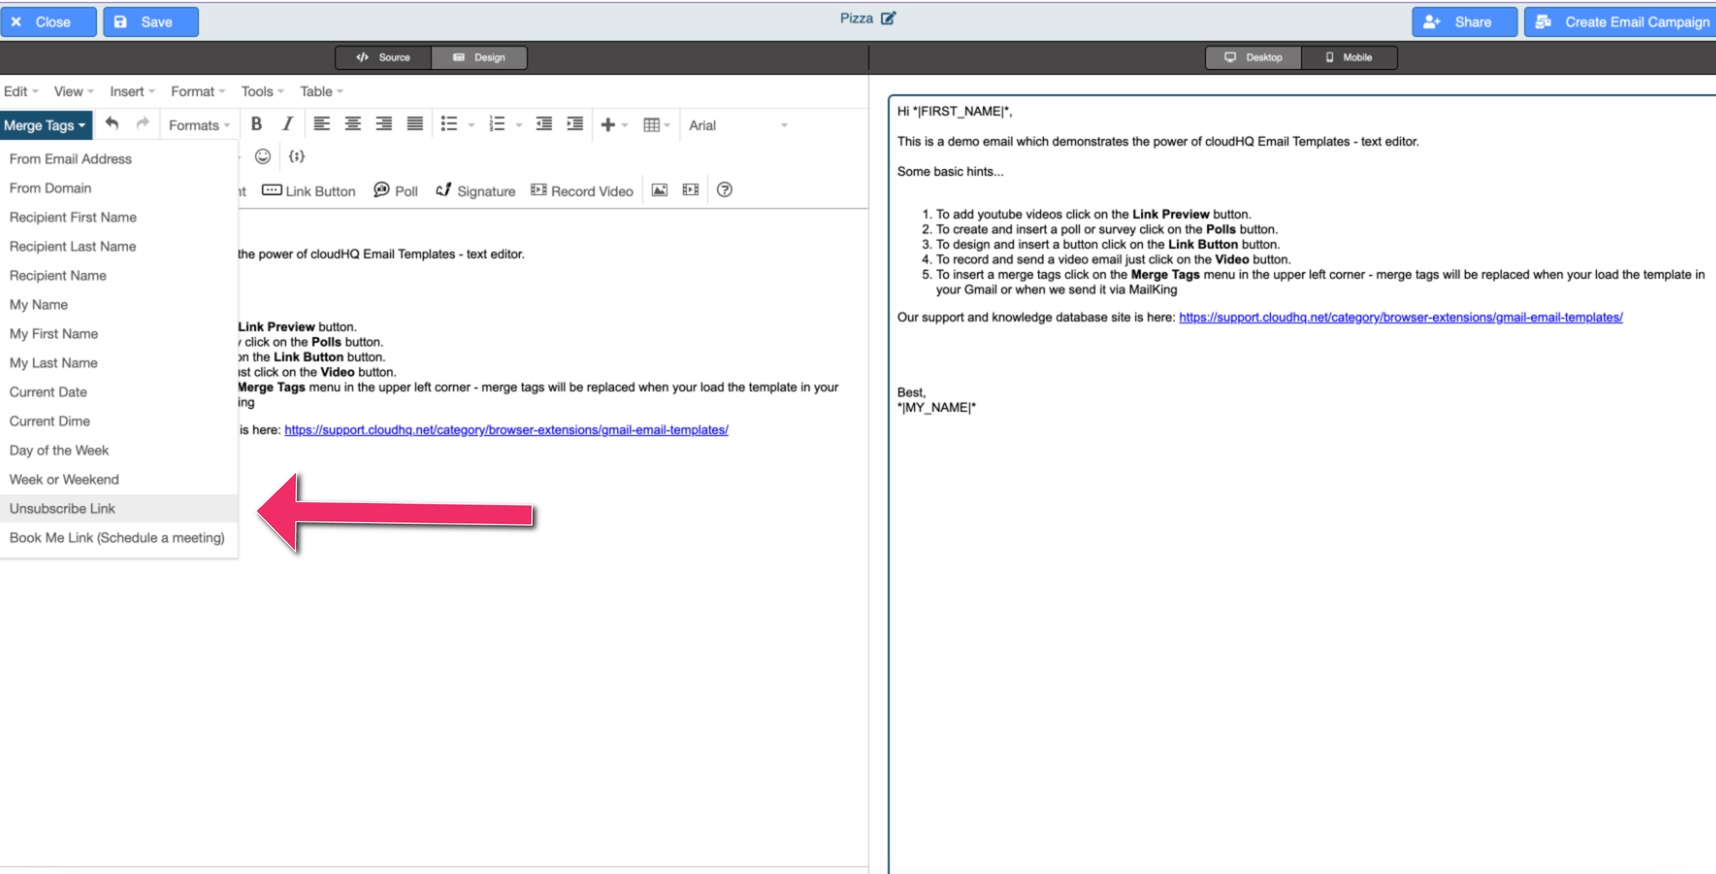
Task: Click Record Video in the toolbar
Action: click(582, 190)
